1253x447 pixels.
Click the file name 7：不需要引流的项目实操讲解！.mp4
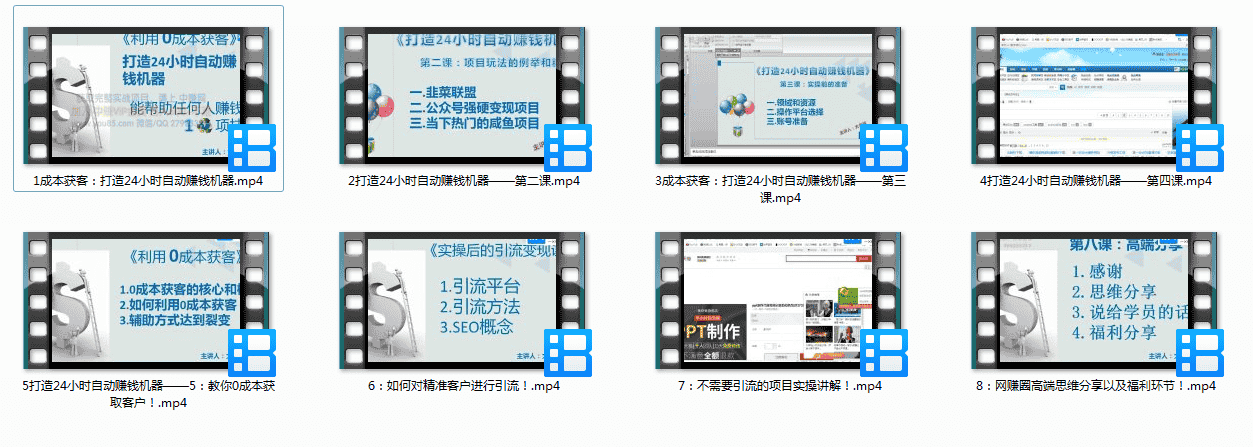(781, 385)
